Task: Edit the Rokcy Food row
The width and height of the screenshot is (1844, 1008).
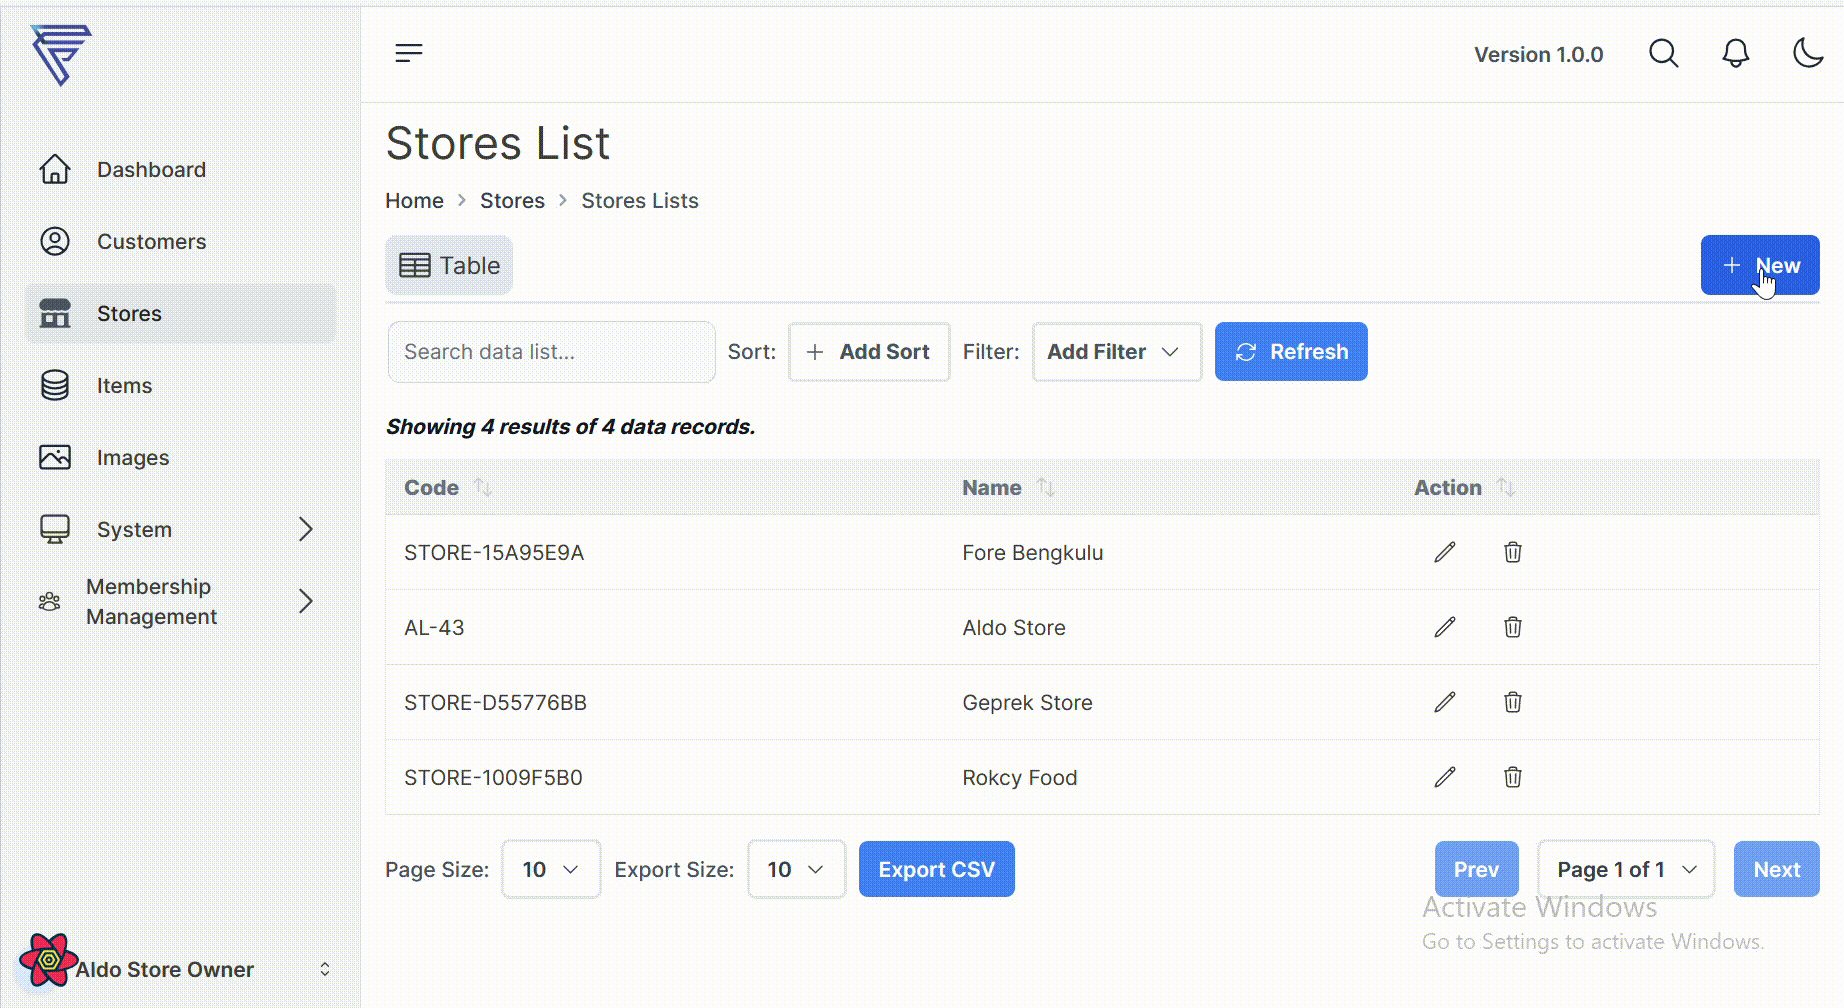Action: [1445, 777]
